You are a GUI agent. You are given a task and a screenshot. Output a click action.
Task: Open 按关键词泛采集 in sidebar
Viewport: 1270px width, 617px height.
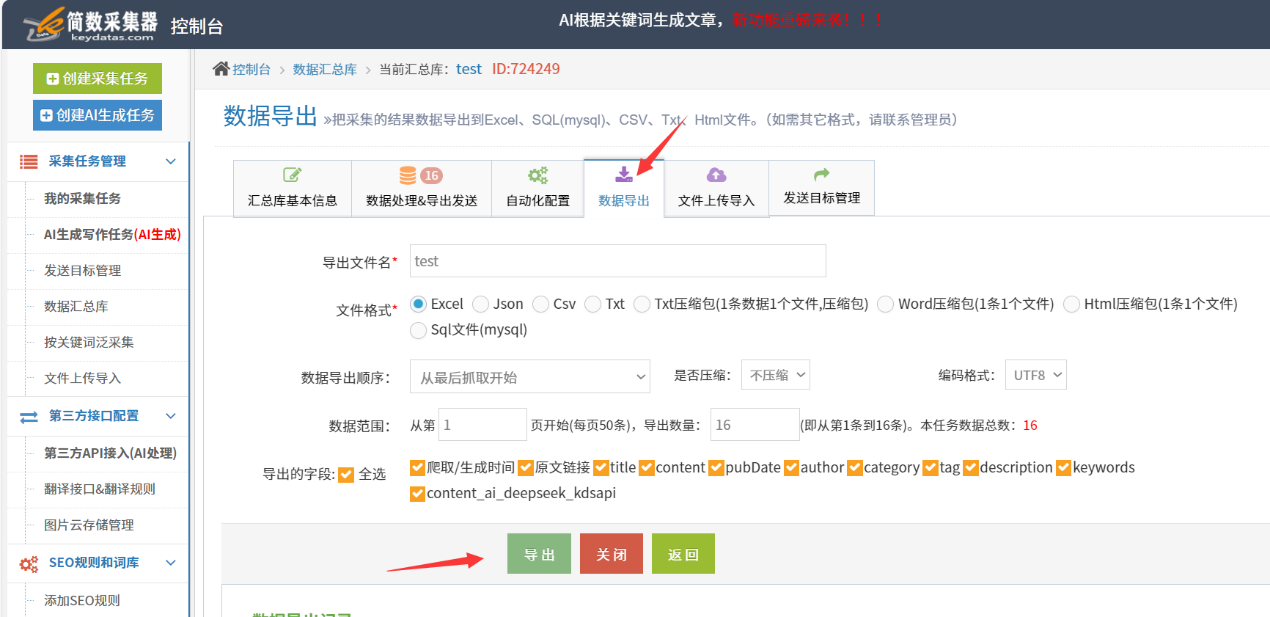point(89,343)
